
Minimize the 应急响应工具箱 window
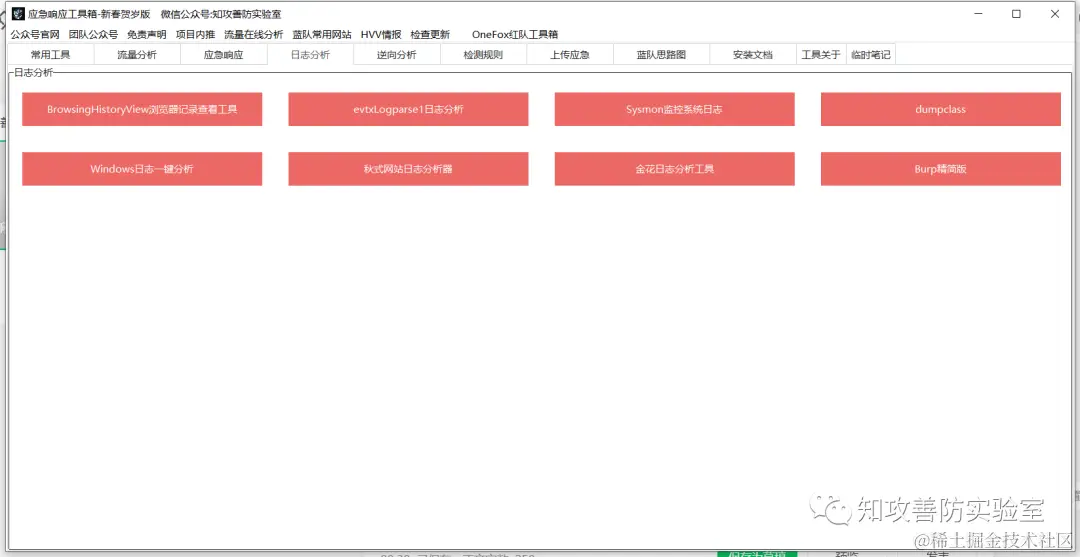pos(977,14)
